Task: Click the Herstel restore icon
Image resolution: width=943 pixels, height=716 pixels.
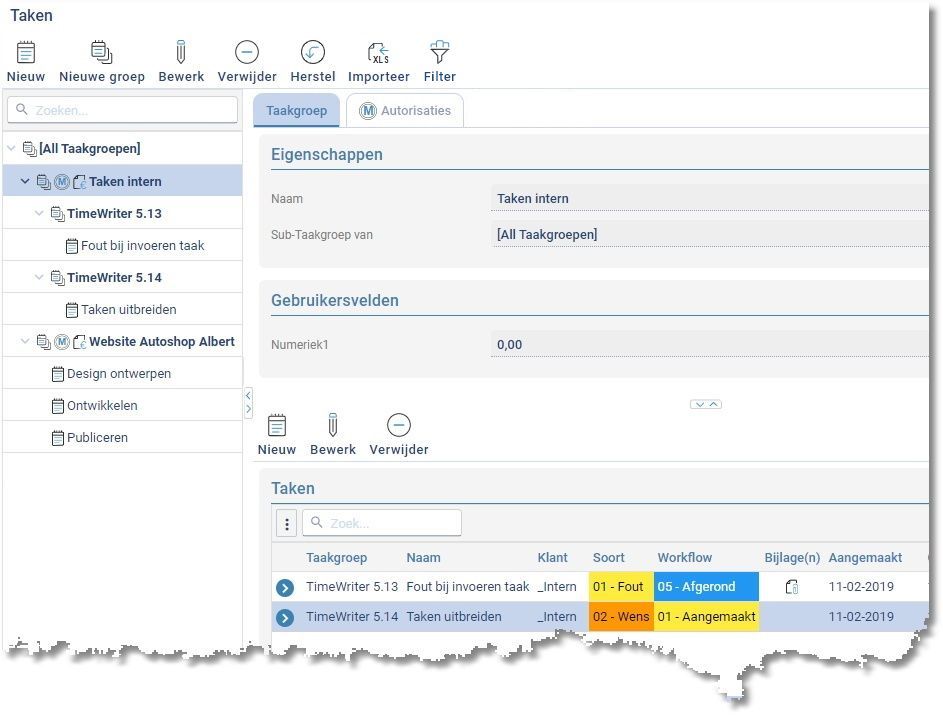Action: click(x=313, y=54)
